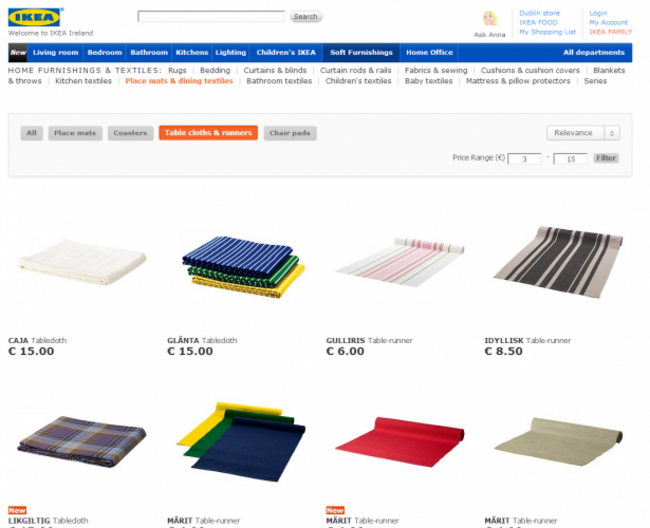Open Fabrics & sewing category
650x528 pixels.
tap(436, 70)
